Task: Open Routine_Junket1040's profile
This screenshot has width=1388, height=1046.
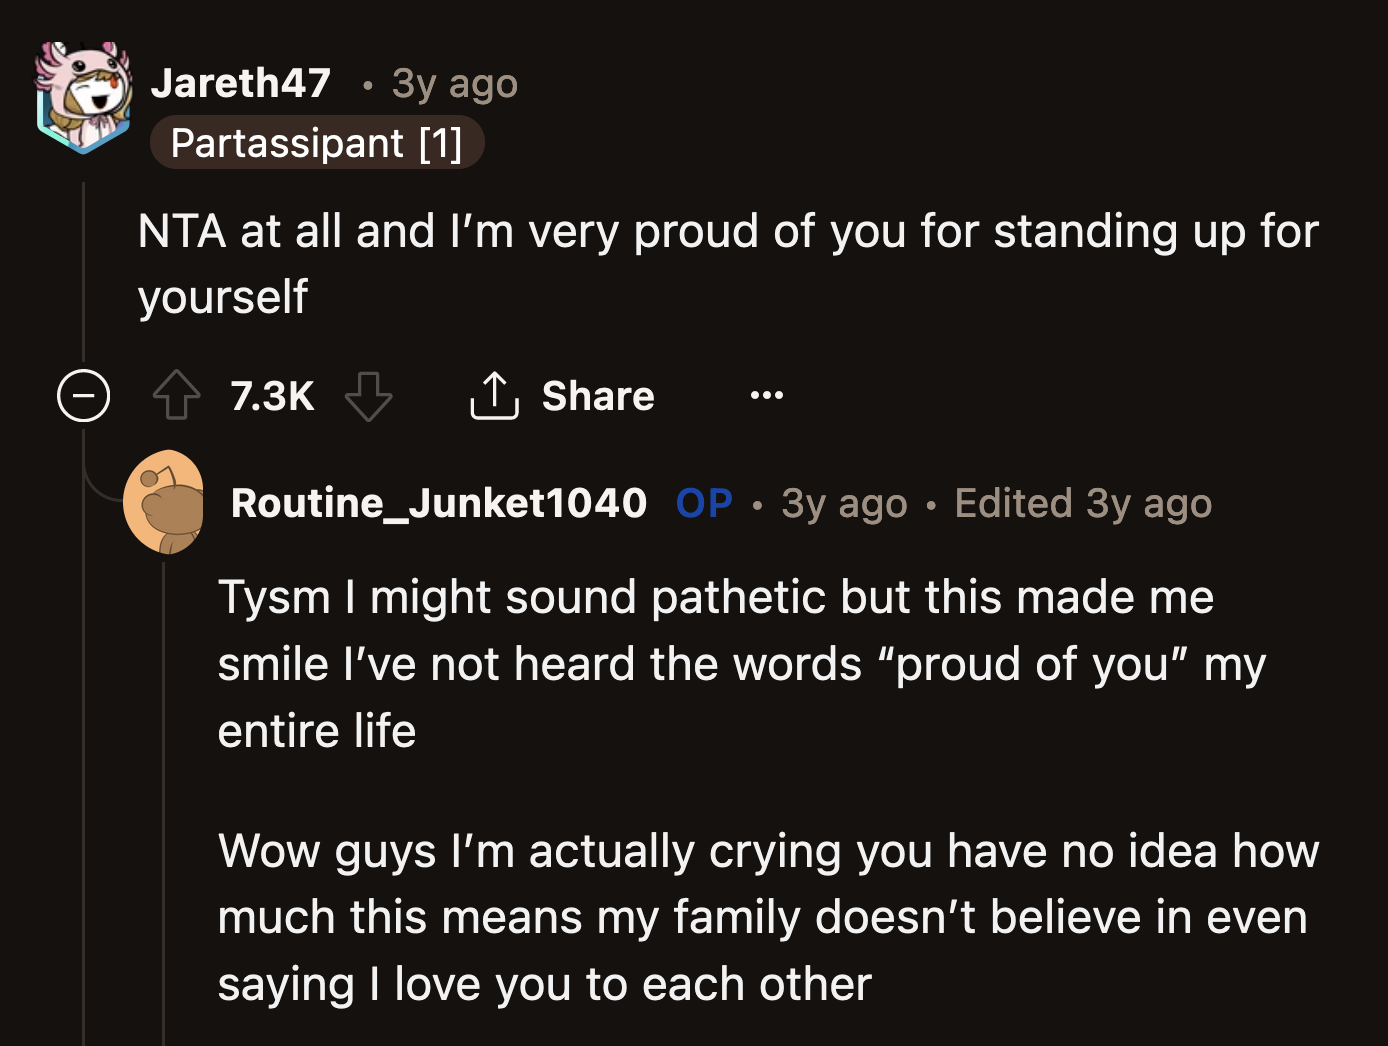Action: point(440,502)
